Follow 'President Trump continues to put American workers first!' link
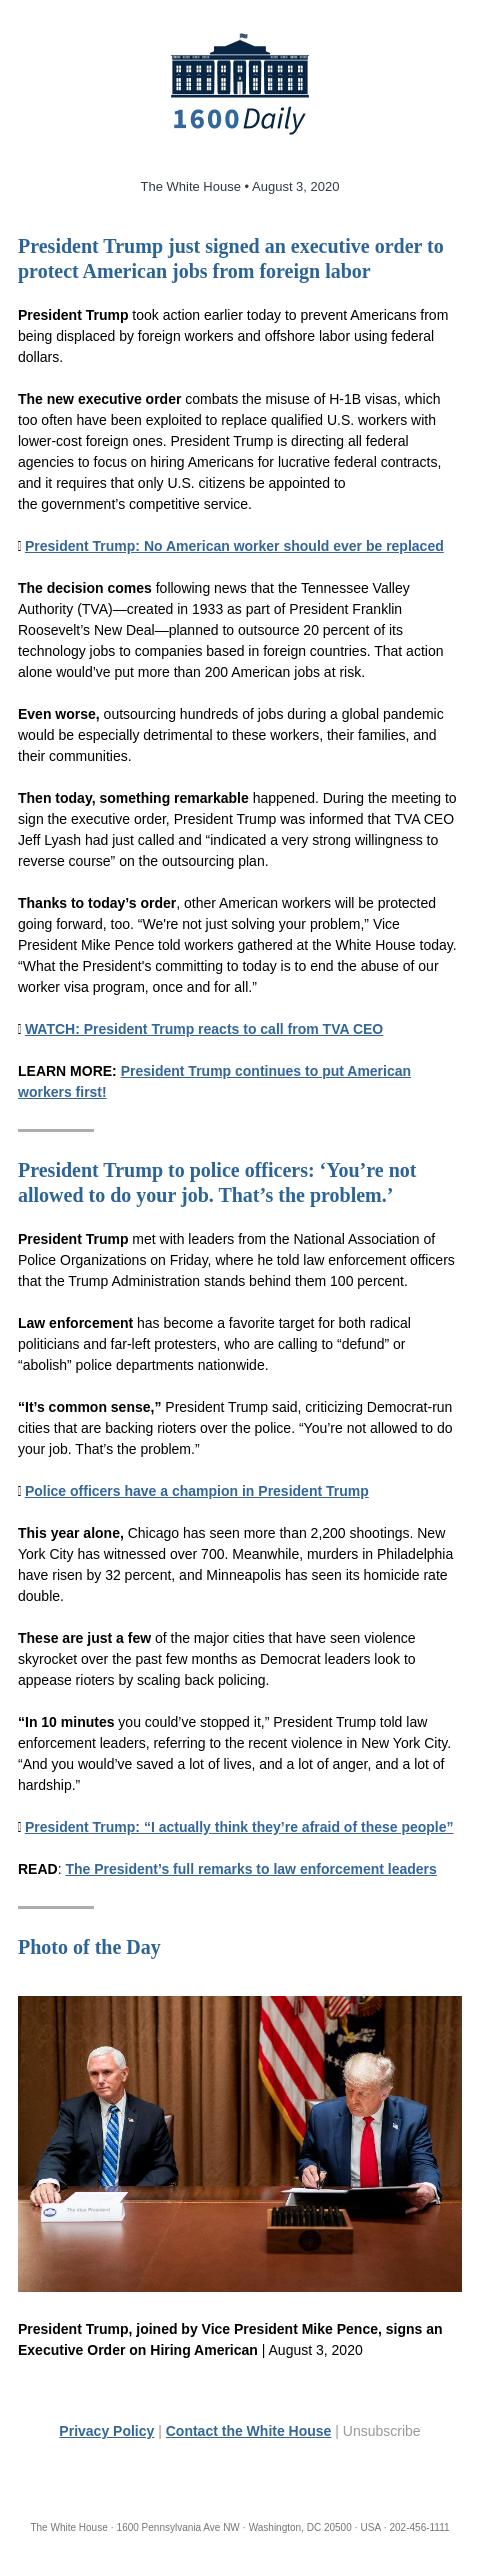 214,1081
